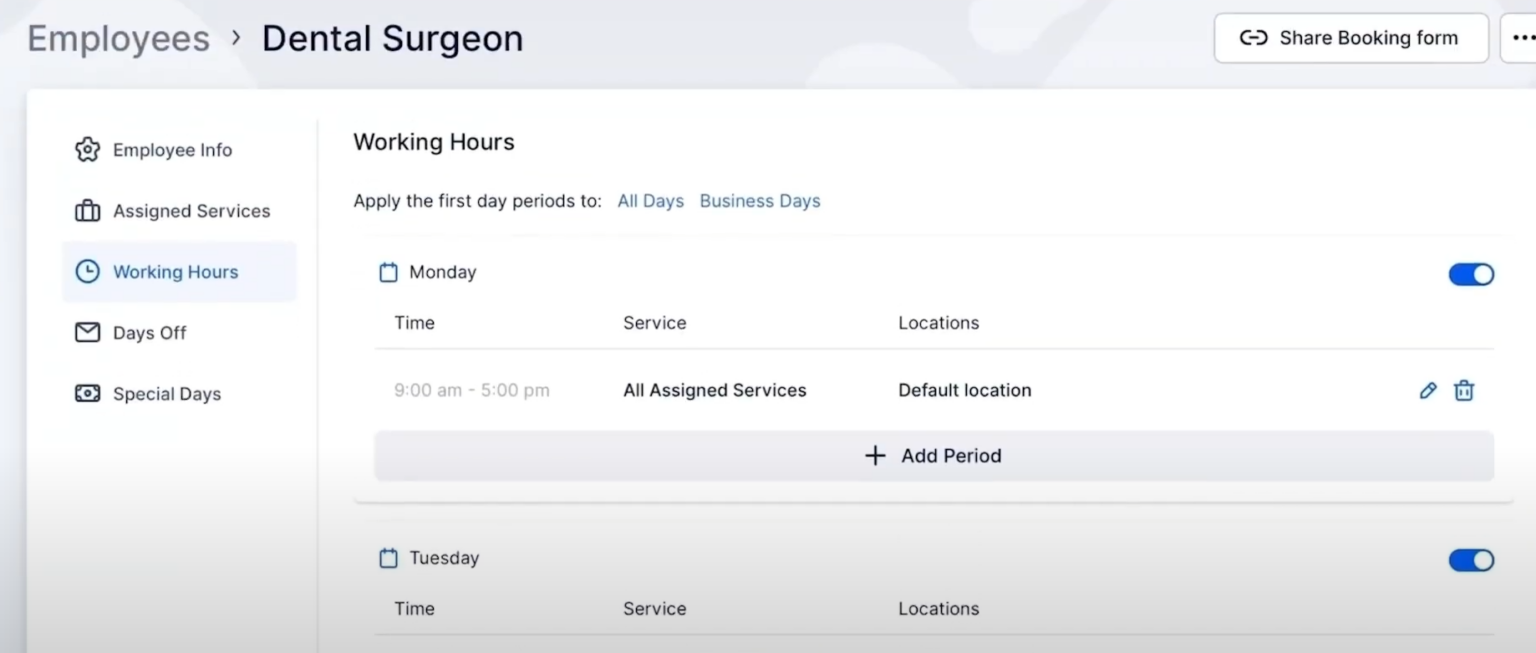Click the calendar icon next to Monday

(x=389, y=271)
